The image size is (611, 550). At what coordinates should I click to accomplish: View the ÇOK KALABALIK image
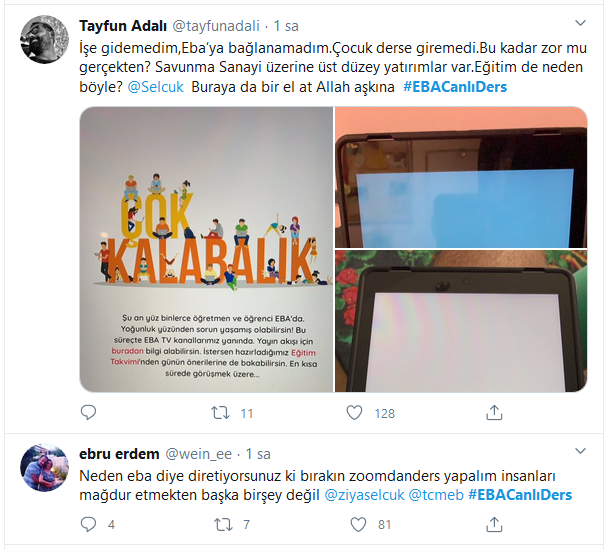point(206,249)
